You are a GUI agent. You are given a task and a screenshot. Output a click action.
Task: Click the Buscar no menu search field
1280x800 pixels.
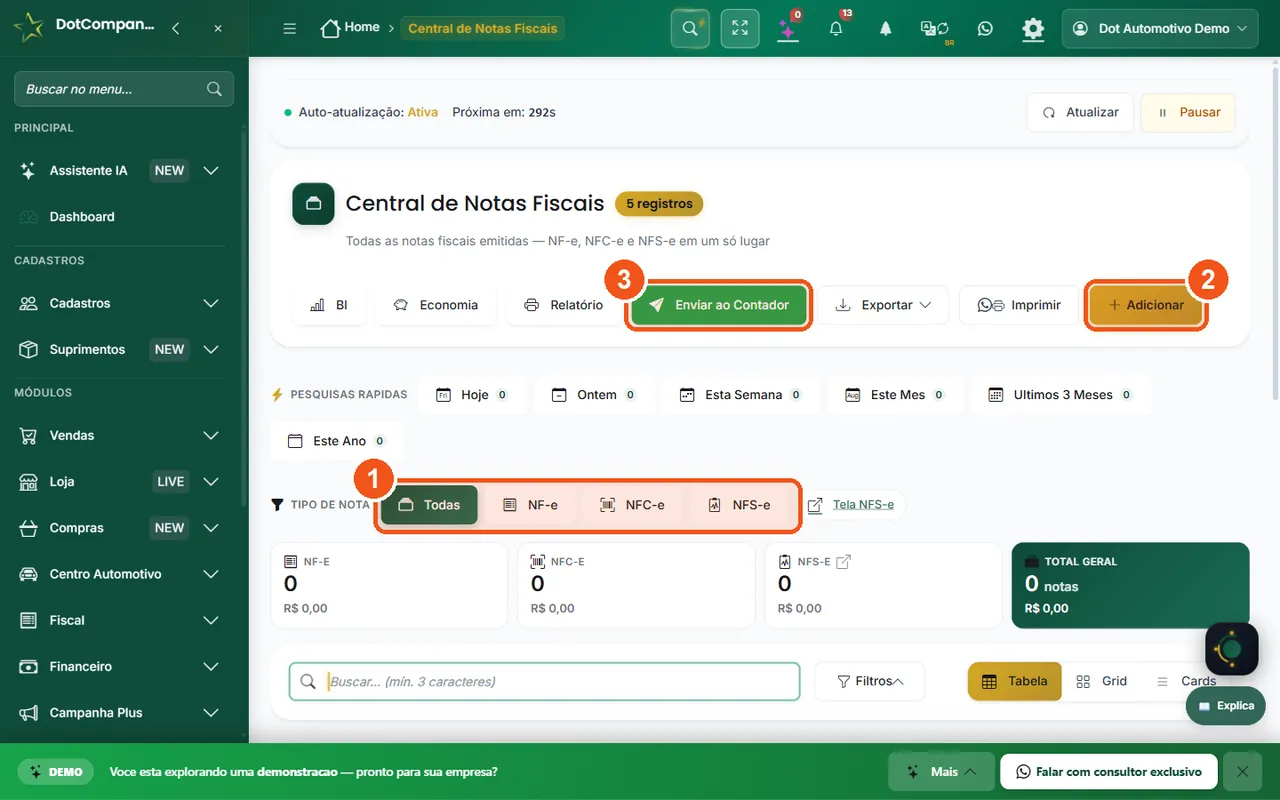(124, 89)
